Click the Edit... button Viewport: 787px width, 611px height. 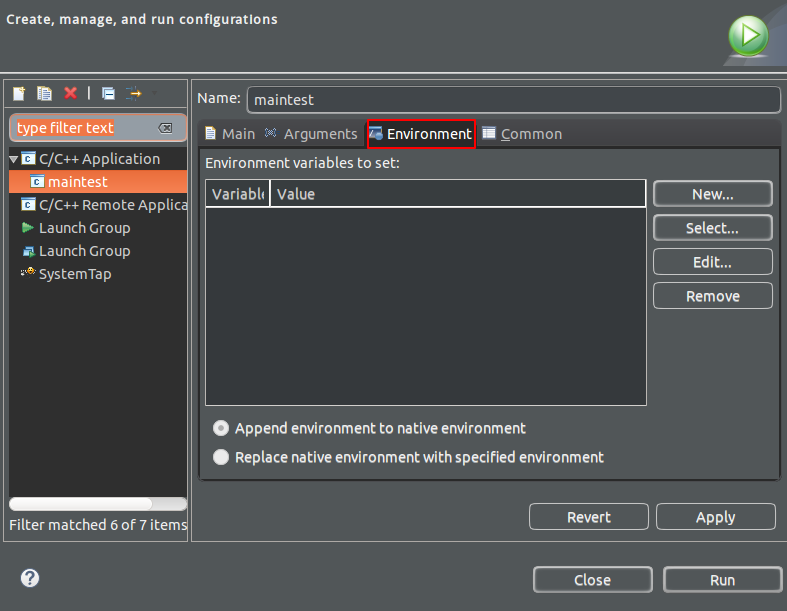point(713,262)
